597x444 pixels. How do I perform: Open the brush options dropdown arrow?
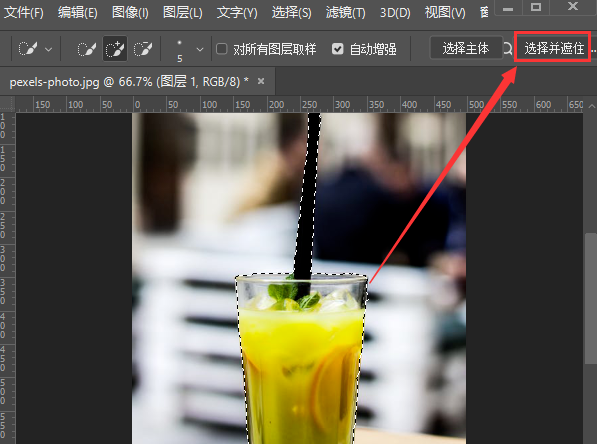tap(200, 50)
